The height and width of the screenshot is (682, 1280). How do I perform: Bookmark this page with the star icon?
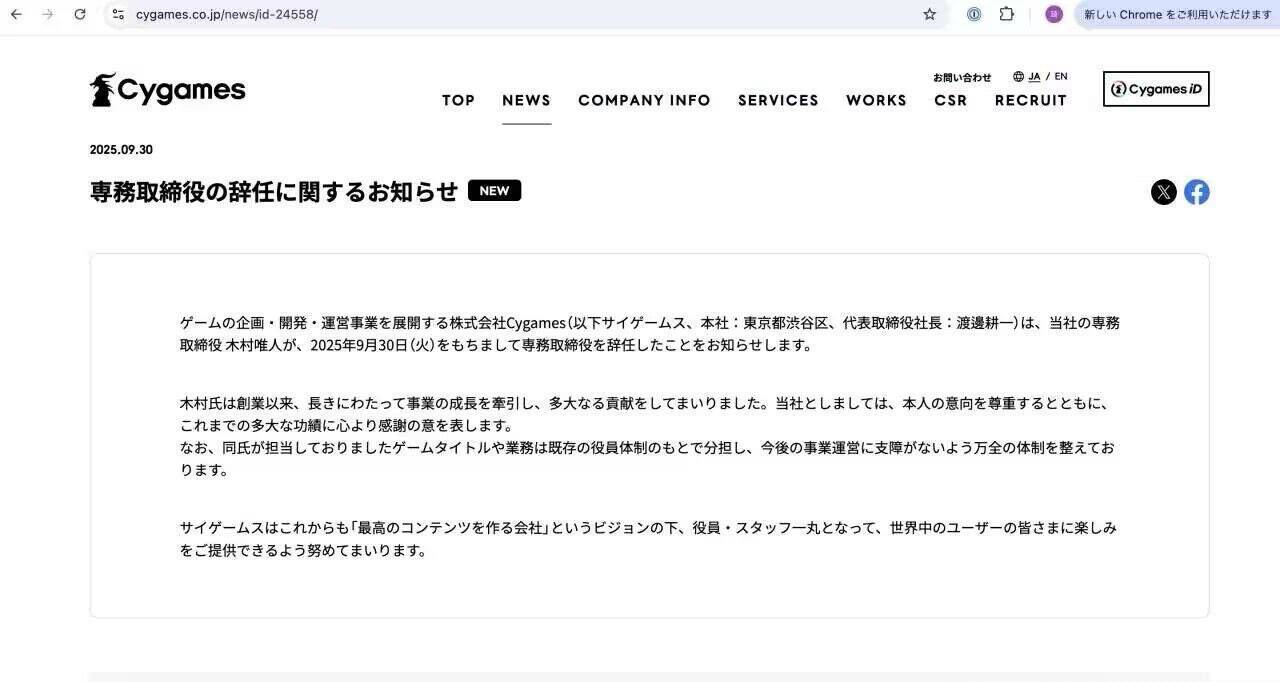tap(930, 14)
